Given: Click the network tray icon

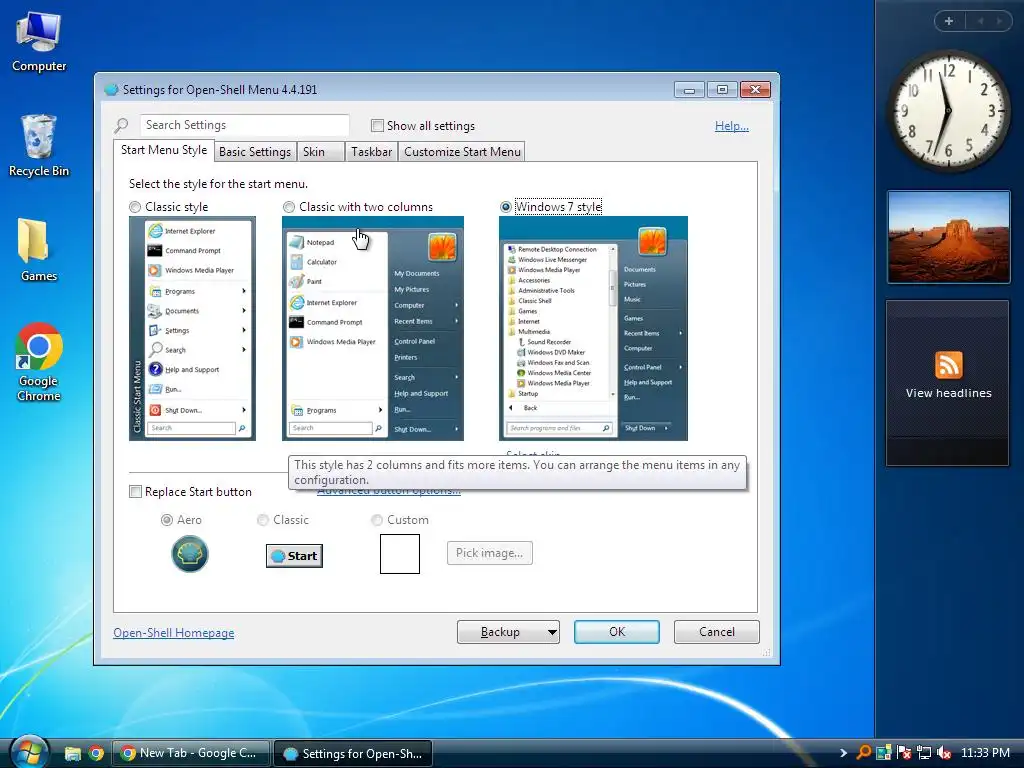Looking at the screenshot, I should point(924,753).
